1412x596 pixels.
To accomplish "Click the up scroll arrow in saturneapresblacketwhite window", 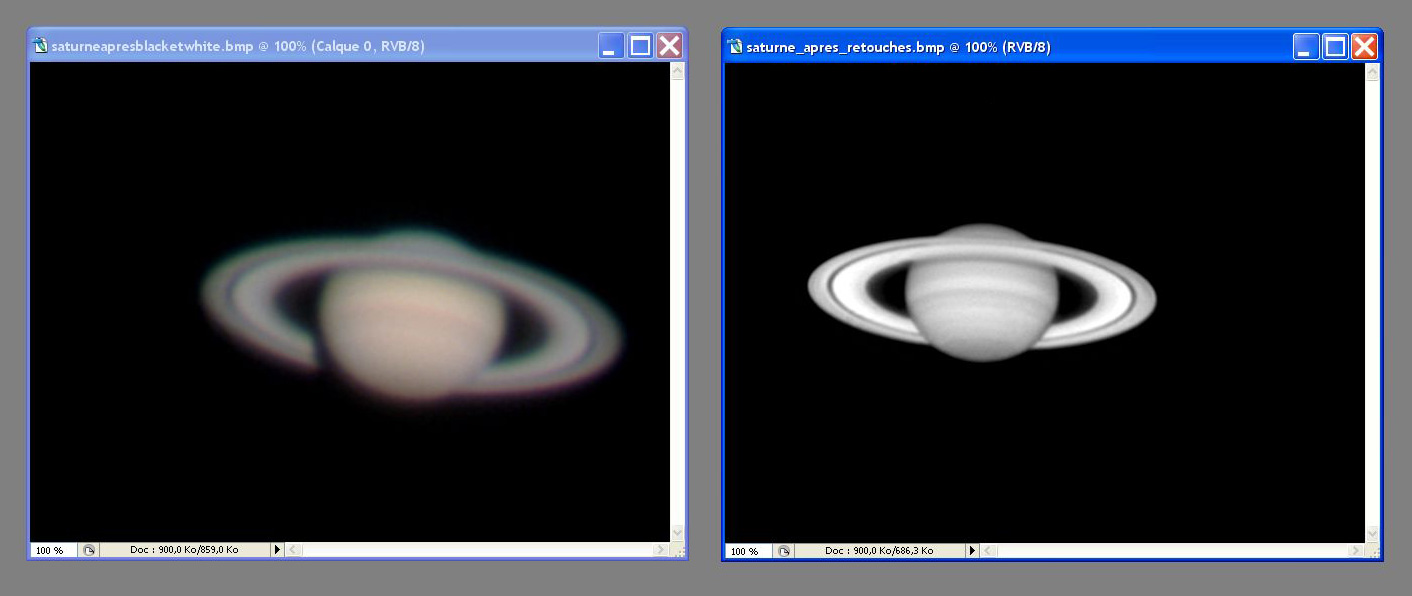I will tap(677, 71).
